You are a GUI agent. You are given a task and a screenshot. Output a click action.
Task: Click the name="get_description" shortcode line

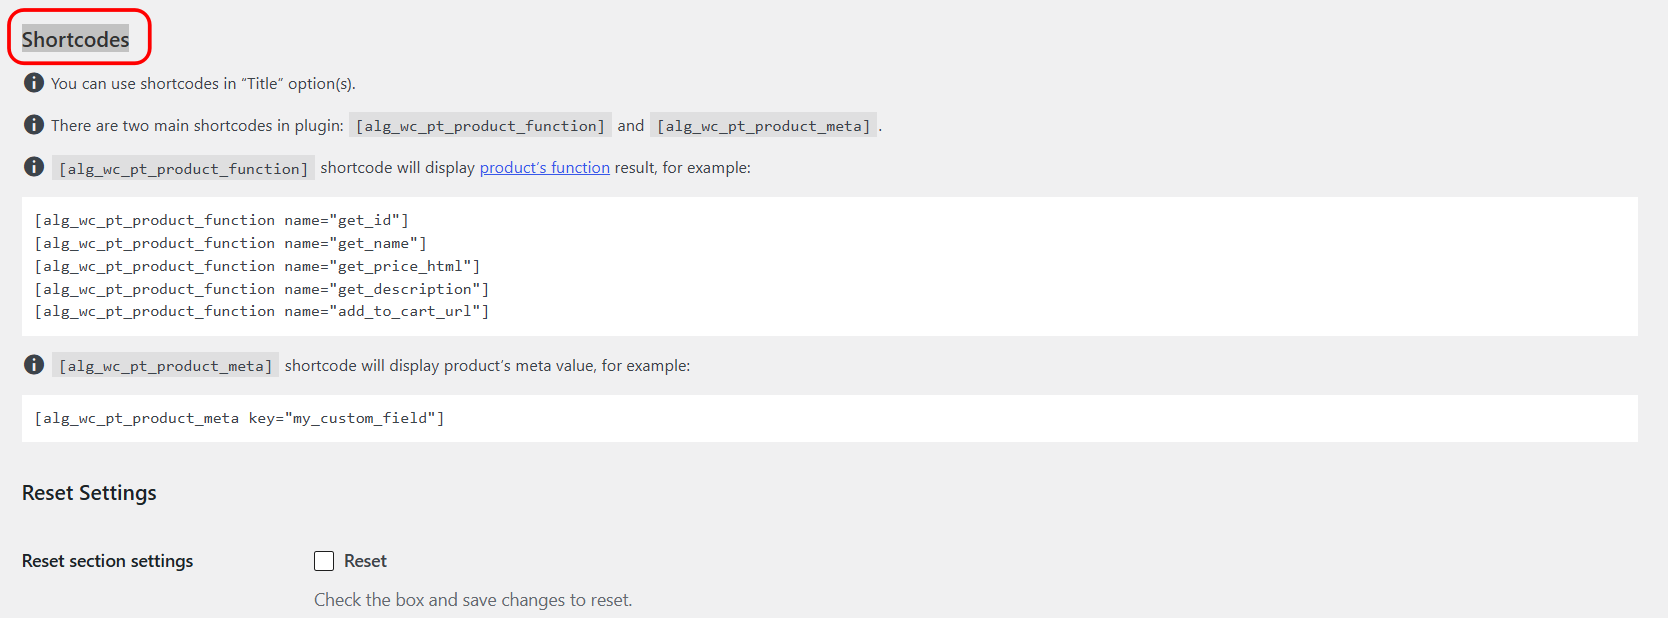tap(262, 289)
